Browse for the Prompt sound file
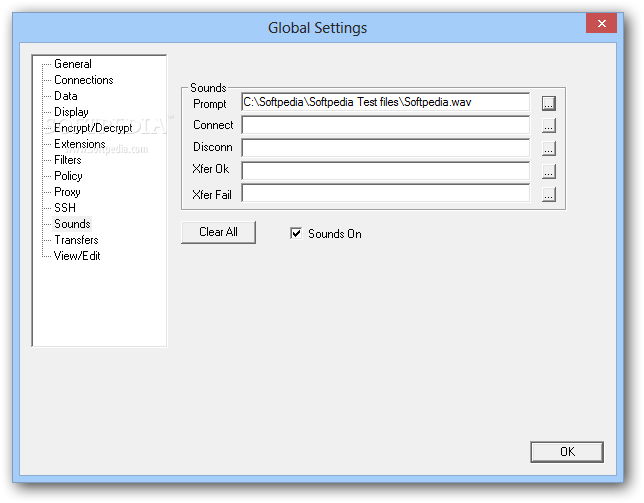Viewport: 644px width, 503px height. point(549,103)
